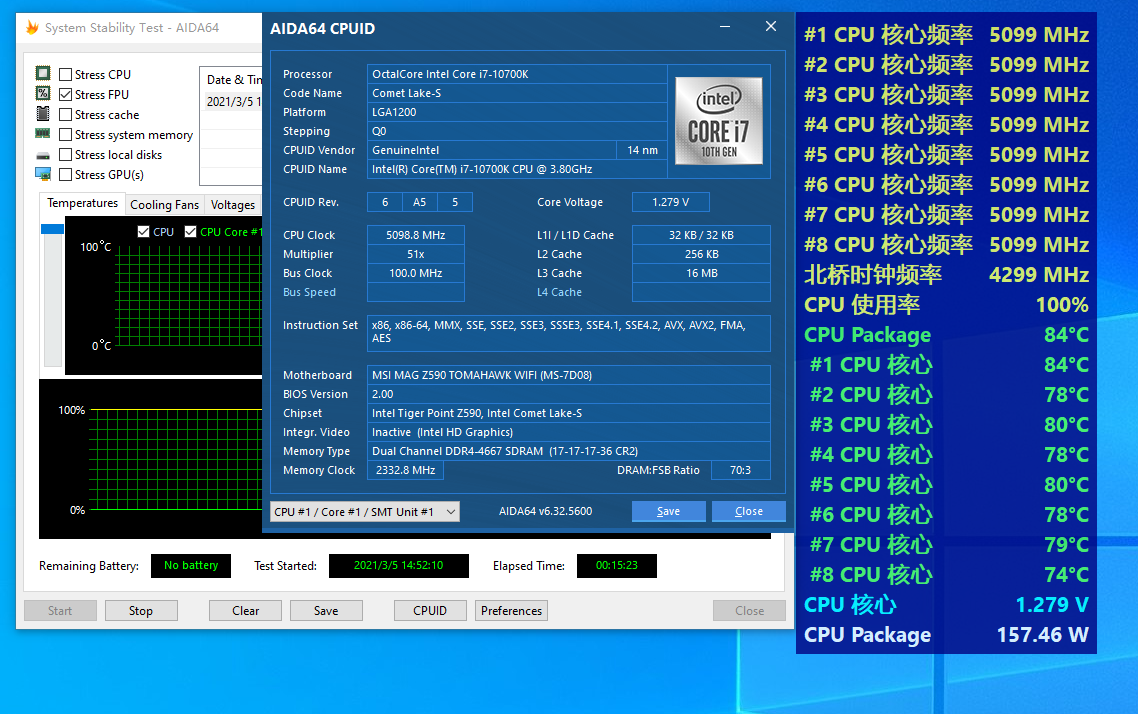
Task: Click Close in the CPUID dialog
Action: tap(748, 512)
